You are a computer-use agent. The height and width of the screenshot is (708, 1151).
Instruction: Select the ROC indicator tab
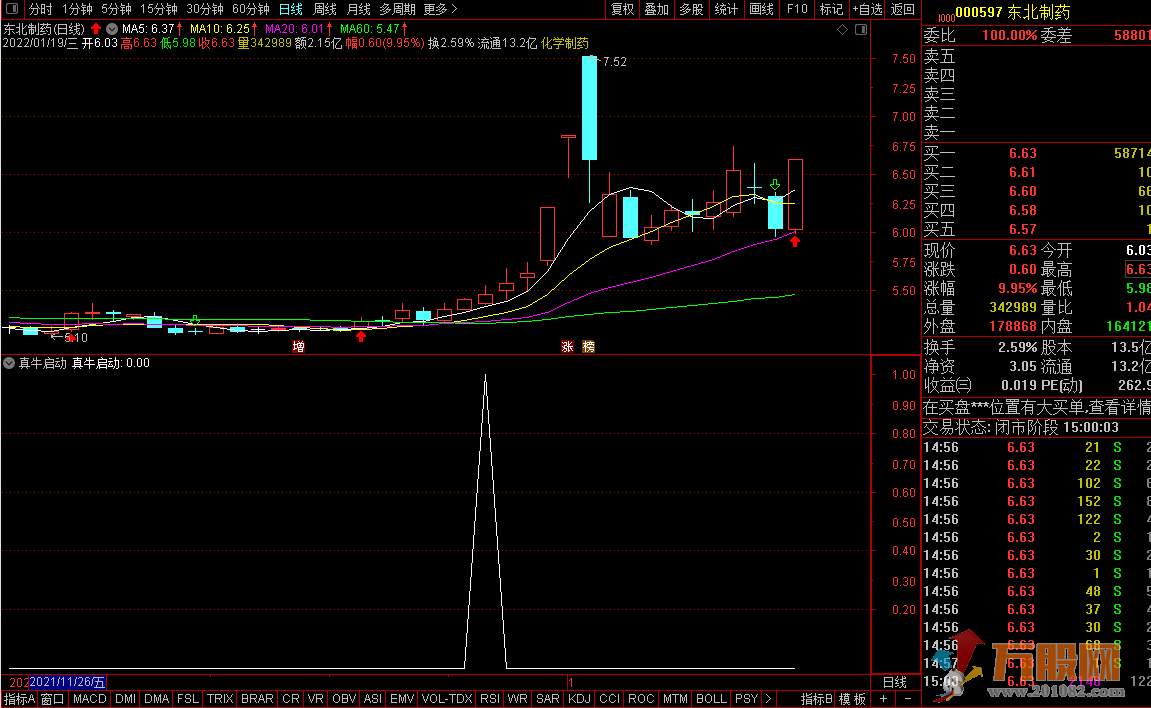pos(641,699)
